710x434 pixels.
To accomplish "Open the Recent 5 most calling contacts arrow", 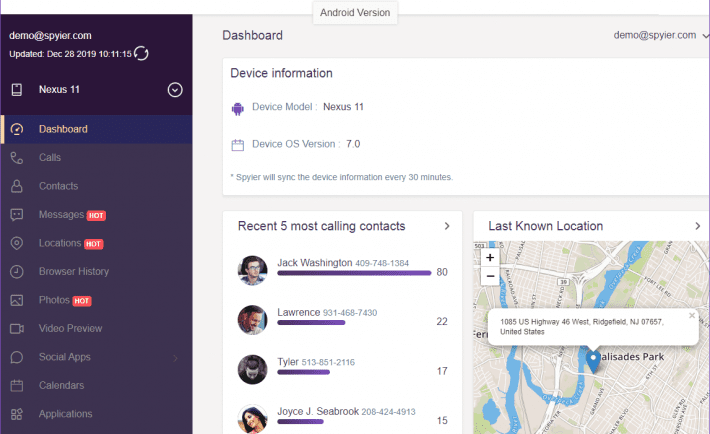I will point(447,226).
